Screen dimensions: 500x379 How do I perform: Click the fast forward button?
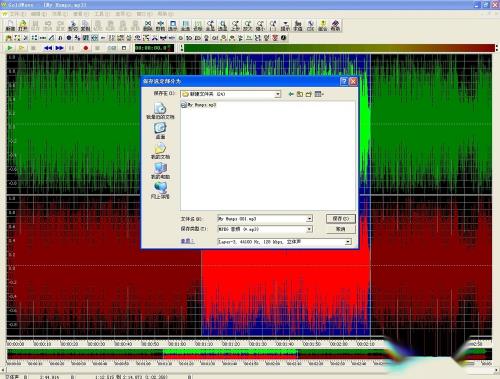[x=60, y=48]
